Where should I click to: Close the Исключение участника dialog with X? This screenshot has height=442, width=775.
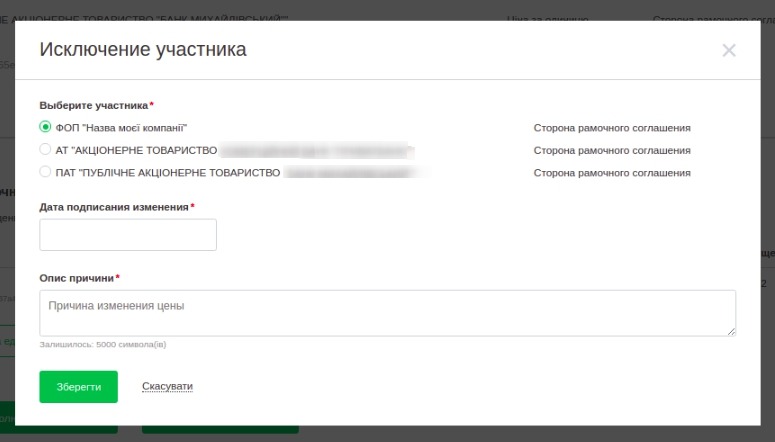(x=728, y=51)
